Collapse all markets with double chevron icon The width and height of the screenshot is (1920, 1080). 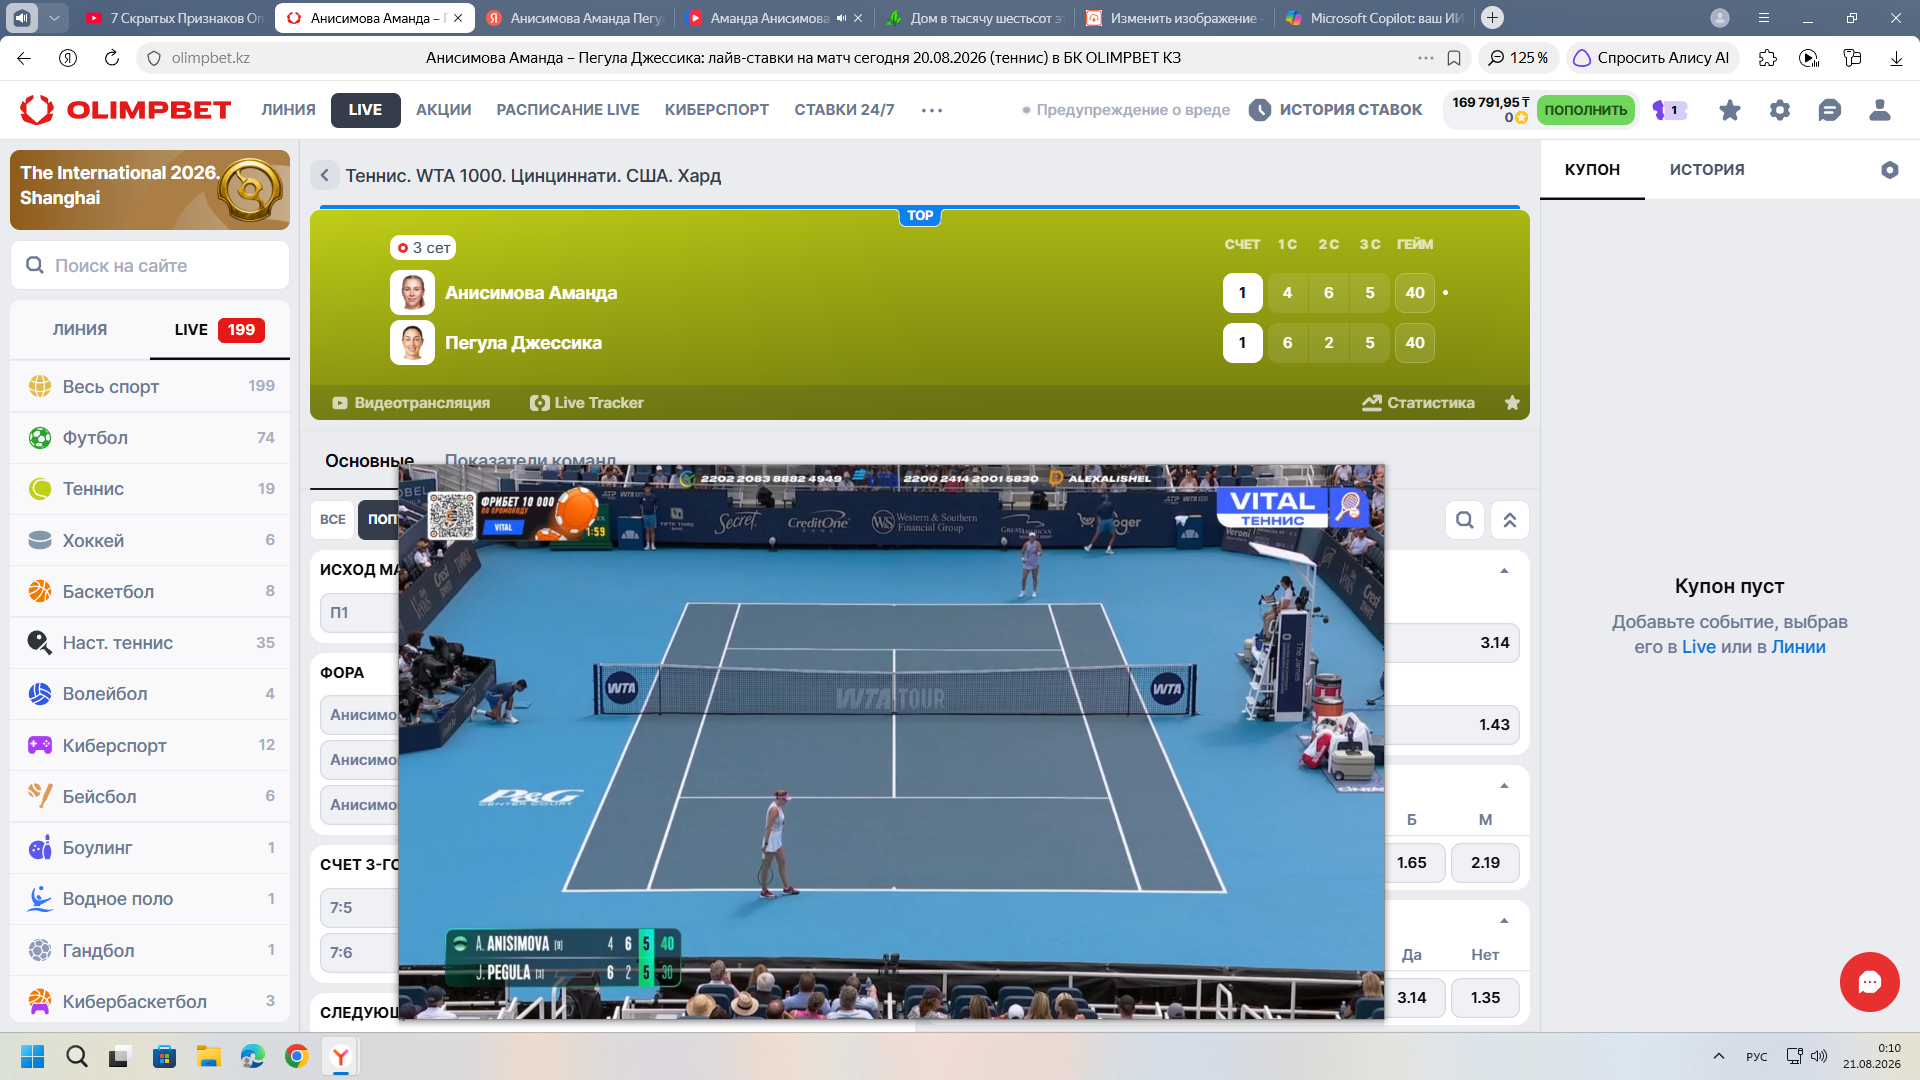coord(1510,520)
